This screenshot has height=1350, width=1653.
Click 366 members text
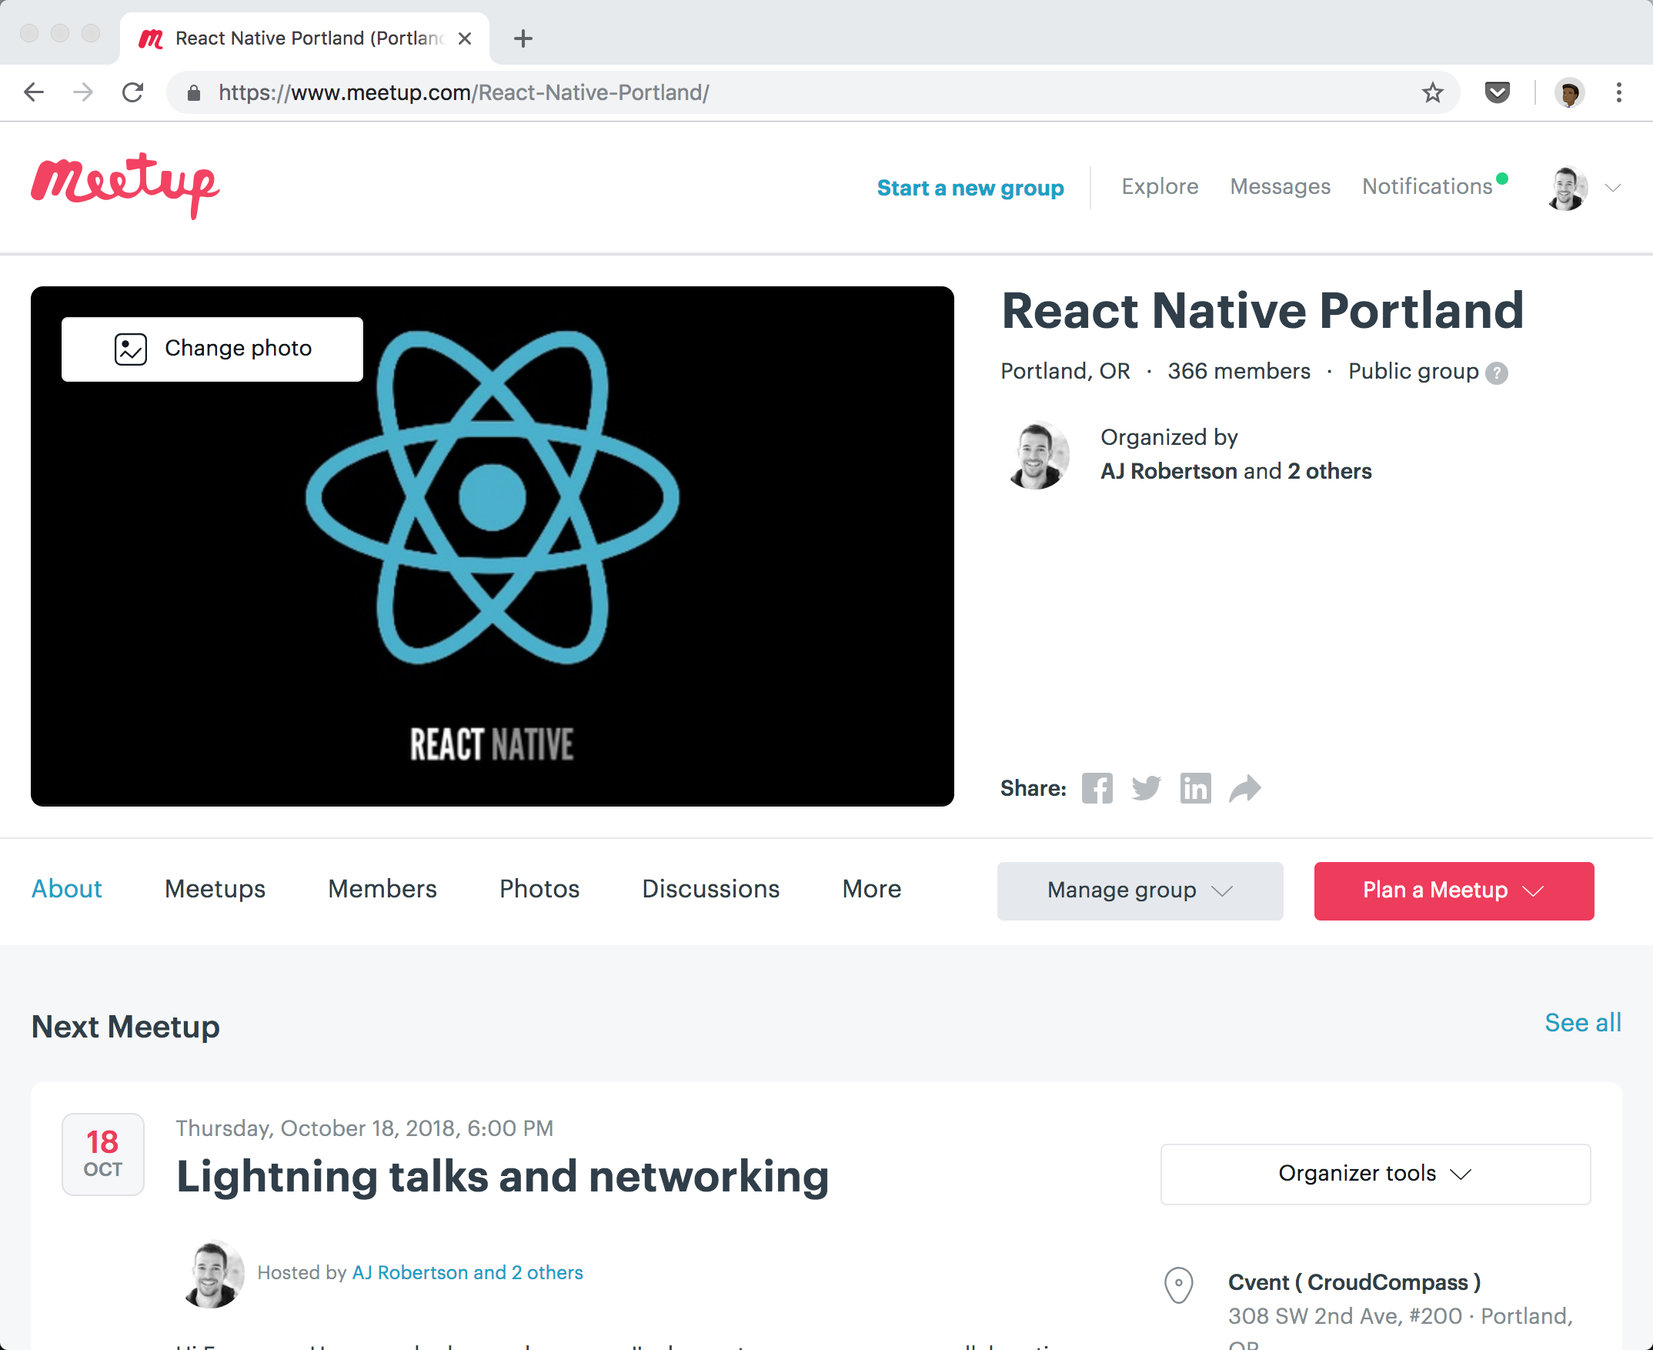[1239, 371]
